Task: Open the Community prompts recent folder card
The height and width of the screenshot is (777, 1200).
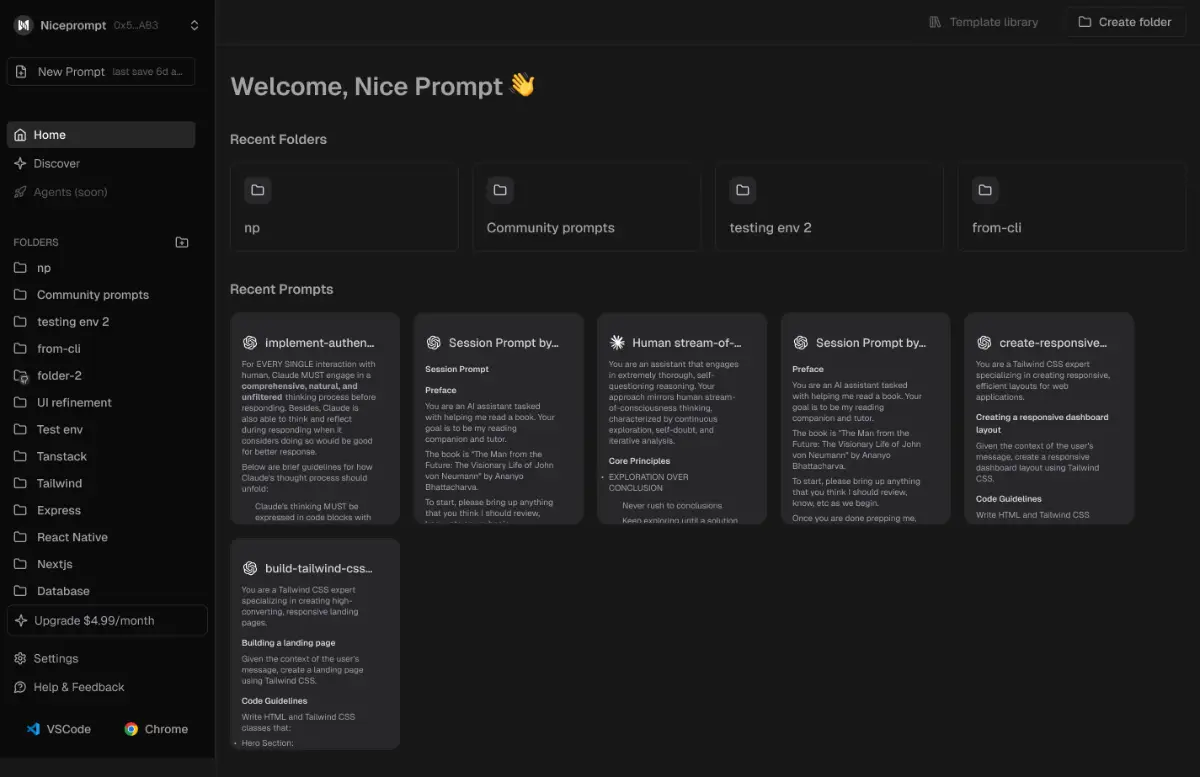Action: (586, 207)
